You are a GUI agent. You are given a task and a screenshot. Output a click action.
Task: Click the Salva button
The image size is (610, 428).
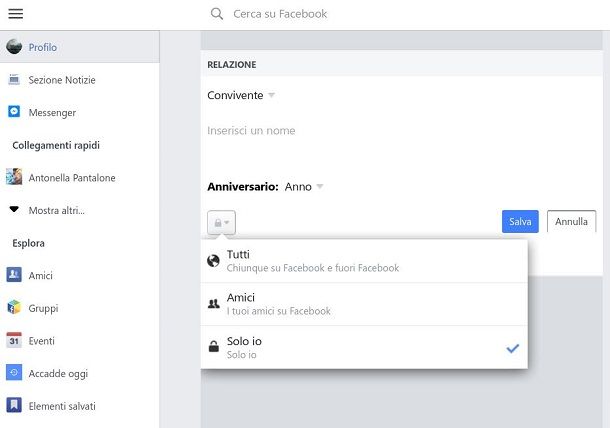pos(520,221)
